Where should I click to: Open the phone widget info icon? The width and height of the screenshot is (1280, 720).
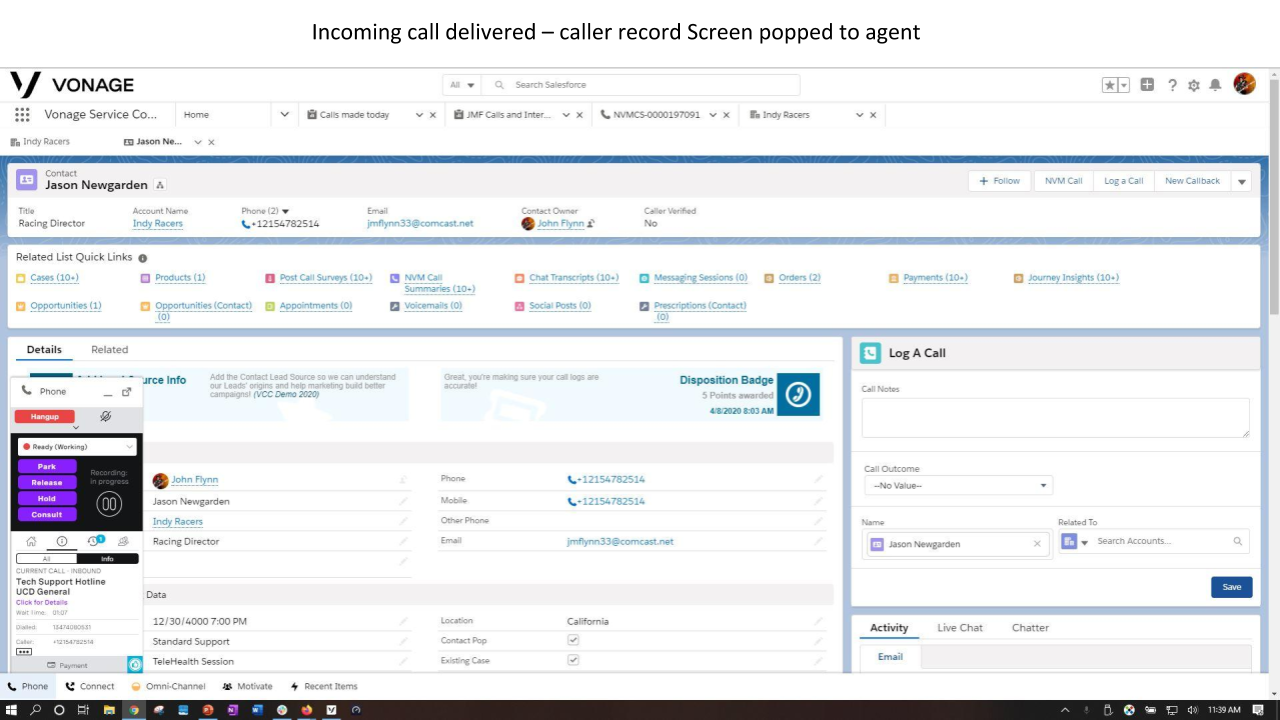[x=62, y=541]
